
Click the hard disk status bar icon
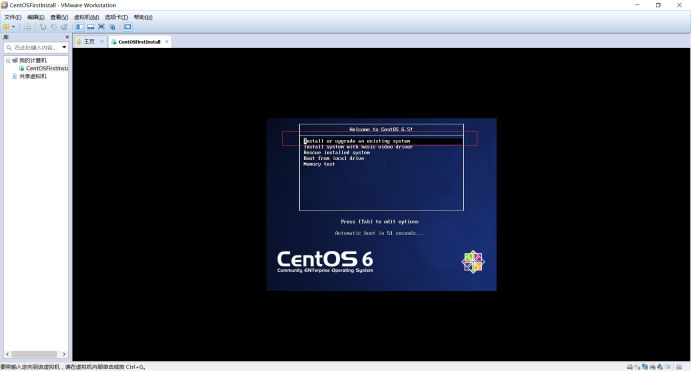(630, 367)
